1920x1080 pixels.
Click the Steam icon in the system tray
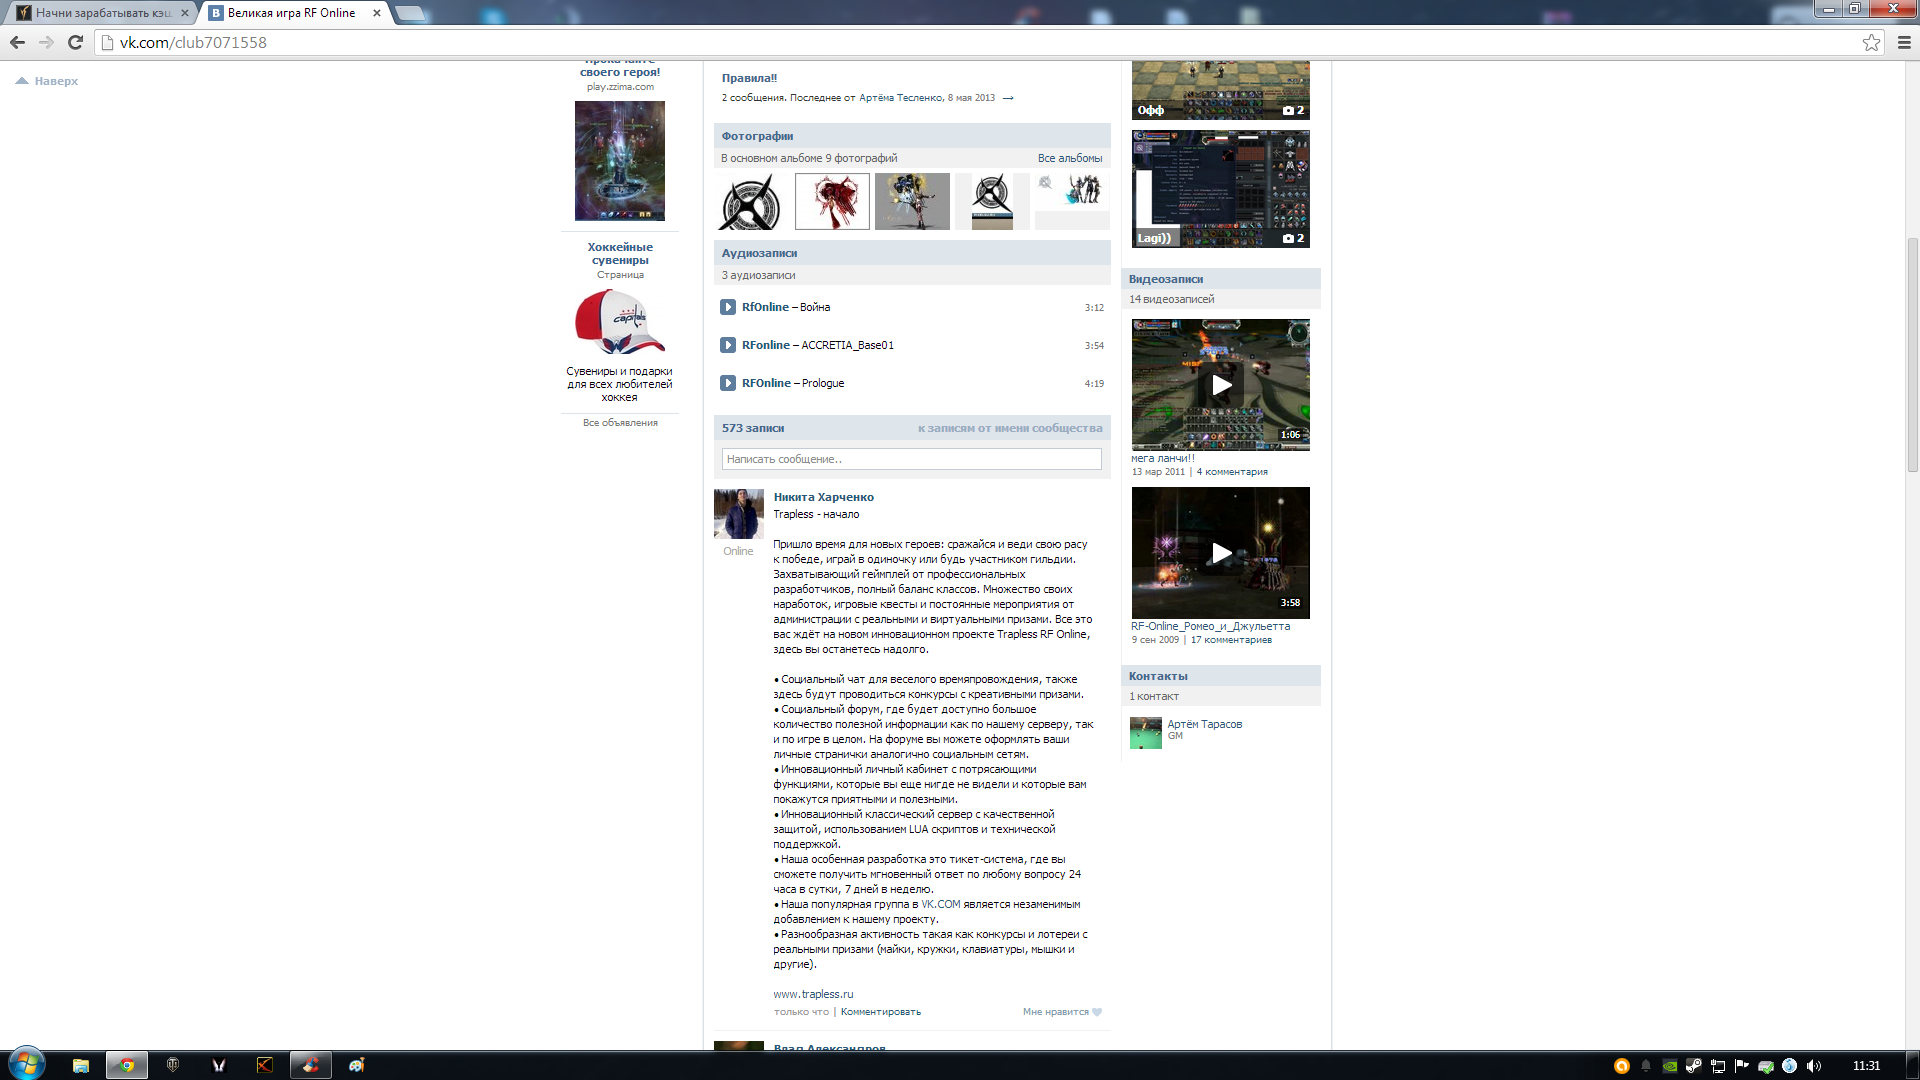(1694, 1066)
